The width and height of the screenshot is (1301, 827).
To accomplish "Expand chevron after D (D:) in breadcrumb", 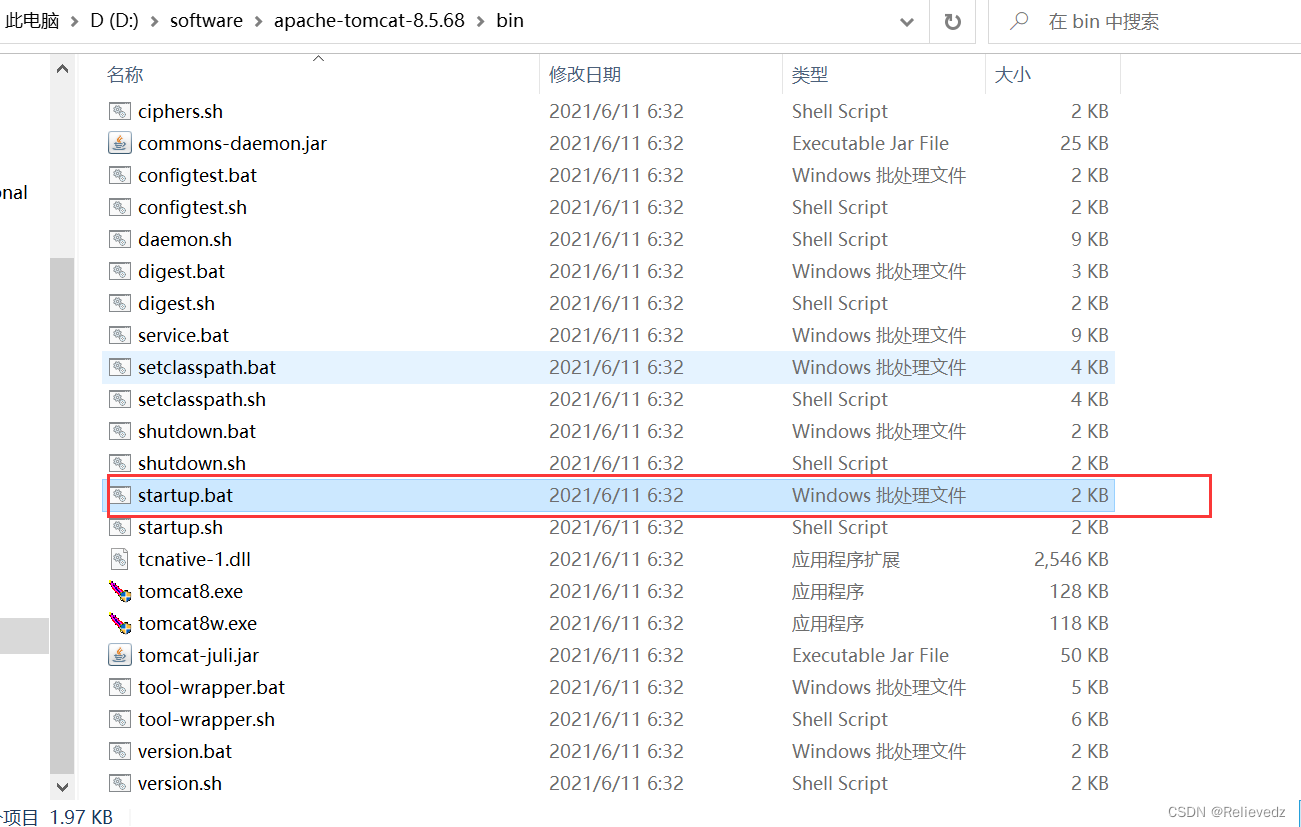I will (x=155, y=21).
